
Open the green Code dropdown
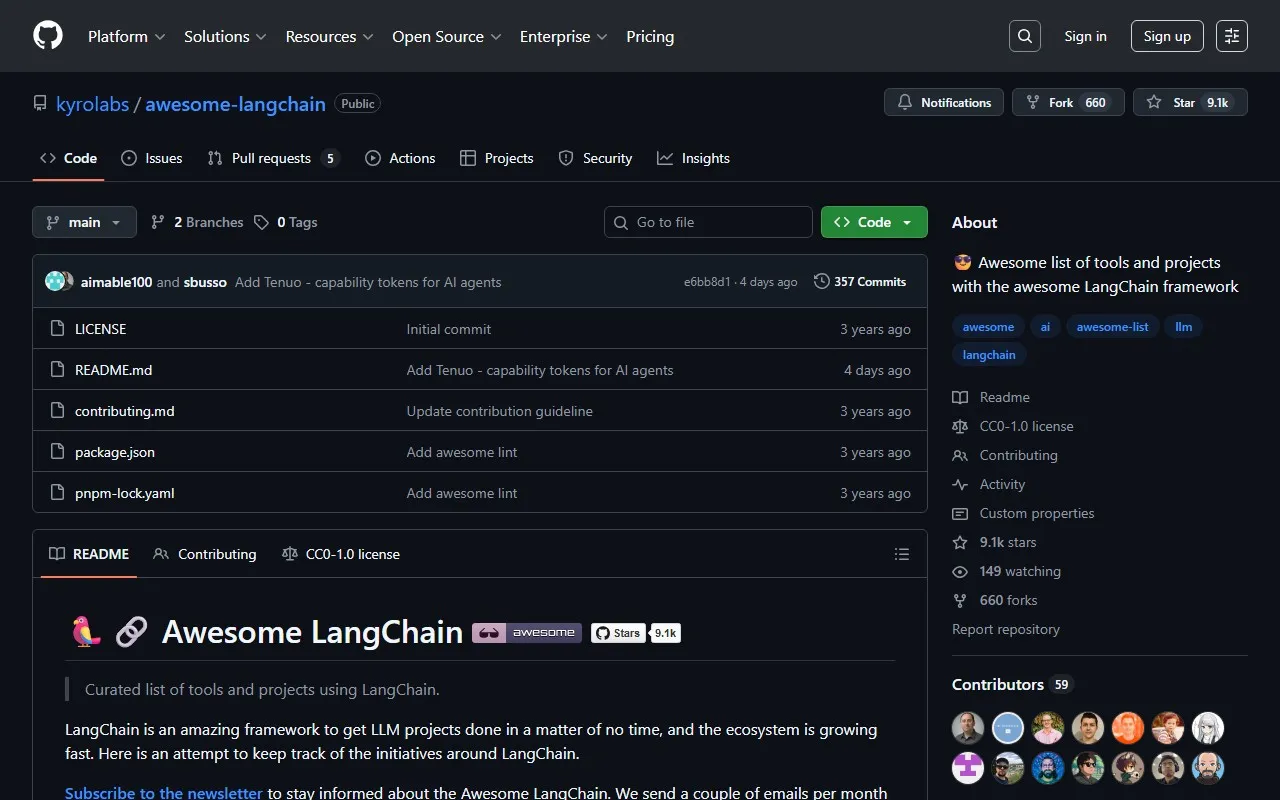pyautogui.click(x=873, y=221)
